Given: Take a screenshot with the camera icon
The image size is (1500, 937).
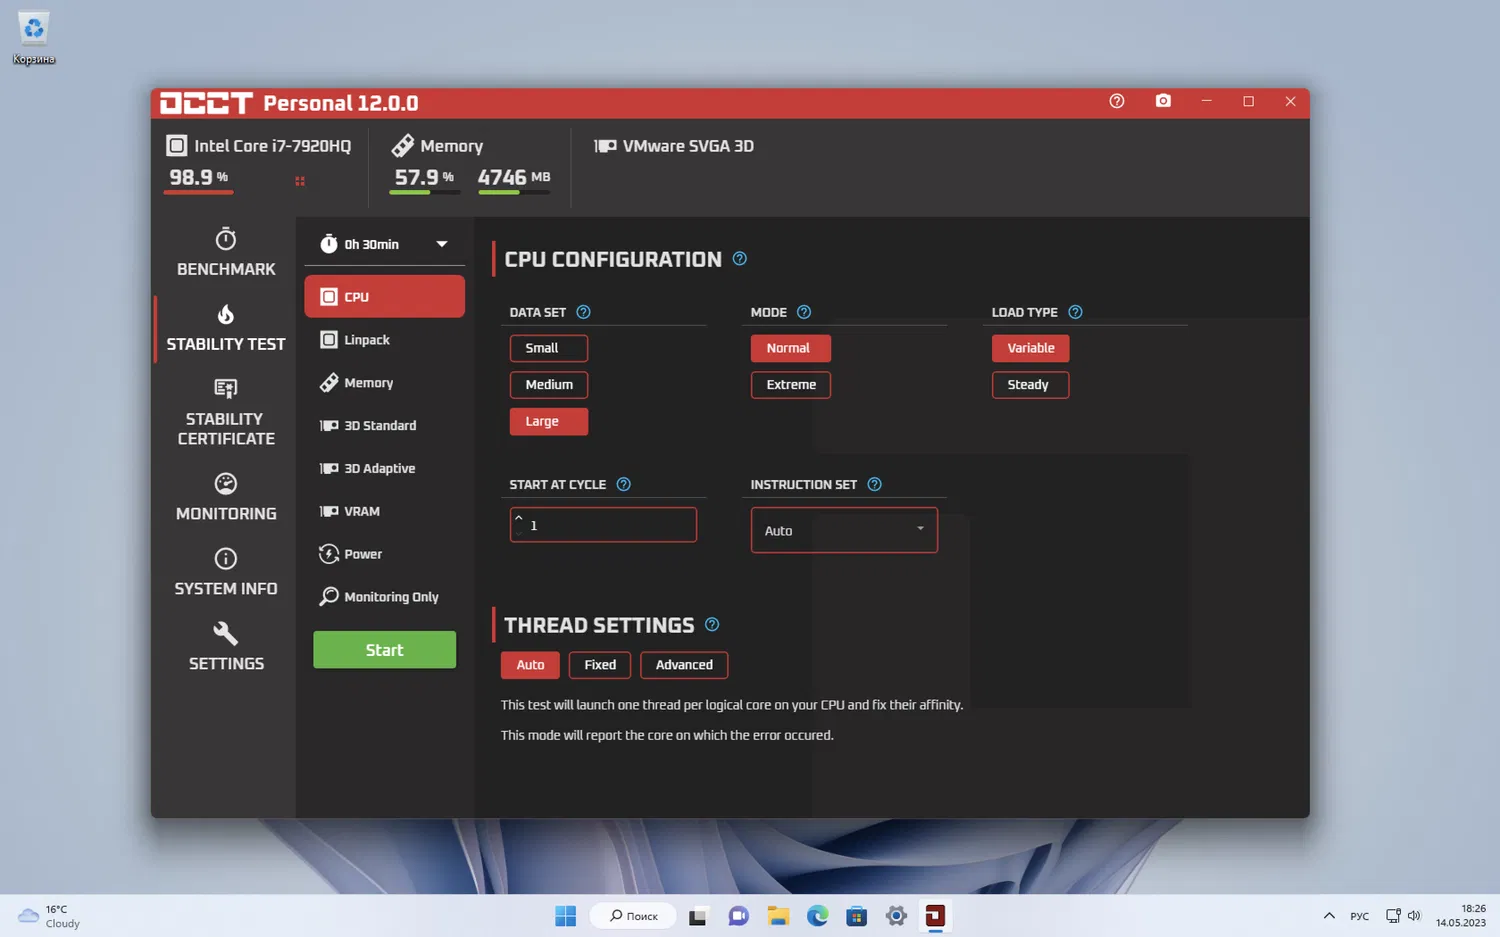Looking at the screenshot, I should click(x=1163, y=101).
